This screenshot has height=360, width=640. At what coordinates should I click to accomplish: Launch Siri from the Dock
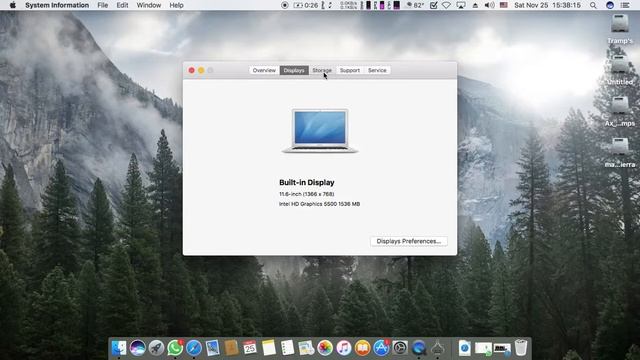138,348
